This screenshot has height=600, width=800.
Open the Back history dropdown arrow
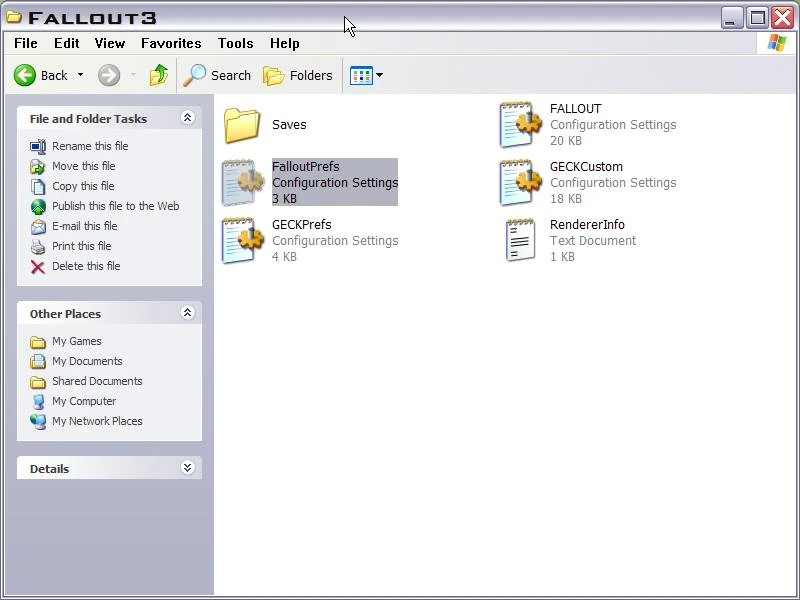coord(81,75)
